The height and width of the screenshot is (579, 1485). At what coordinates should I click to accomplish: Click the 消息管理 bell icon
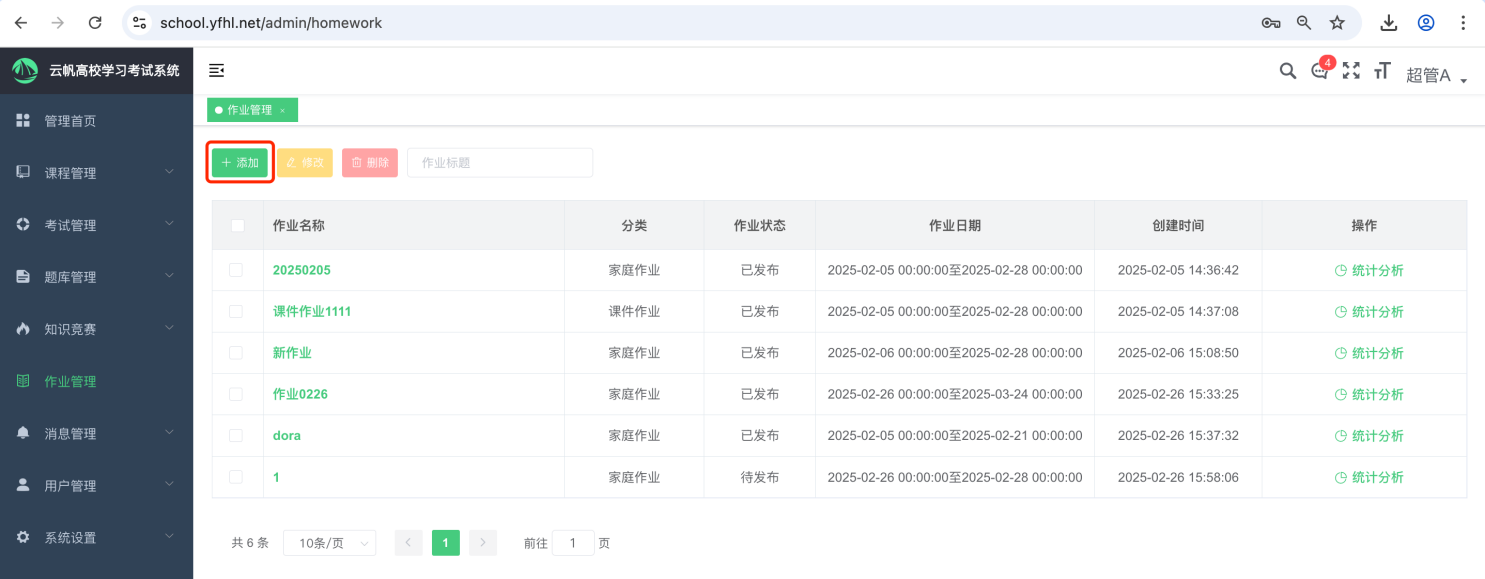[x=23, y=433]
